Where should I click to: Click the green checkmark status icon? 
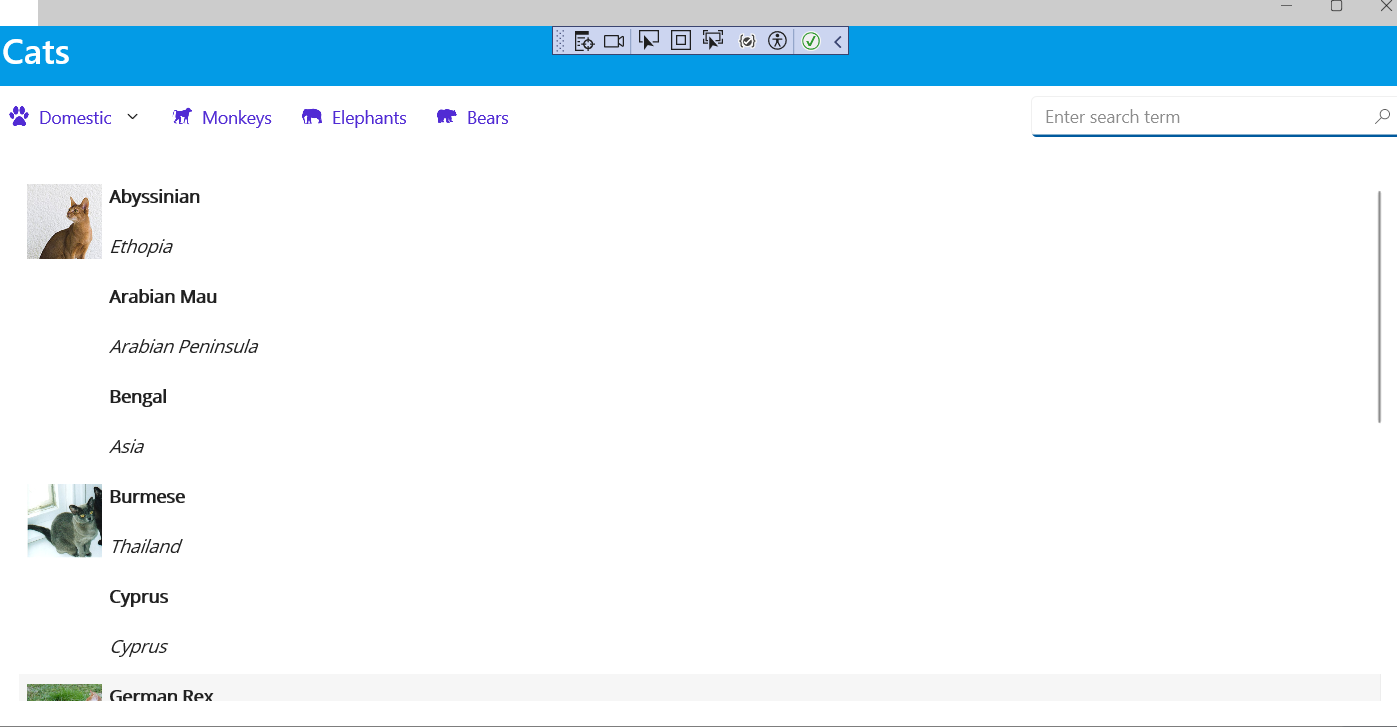[x=810, y=40]
